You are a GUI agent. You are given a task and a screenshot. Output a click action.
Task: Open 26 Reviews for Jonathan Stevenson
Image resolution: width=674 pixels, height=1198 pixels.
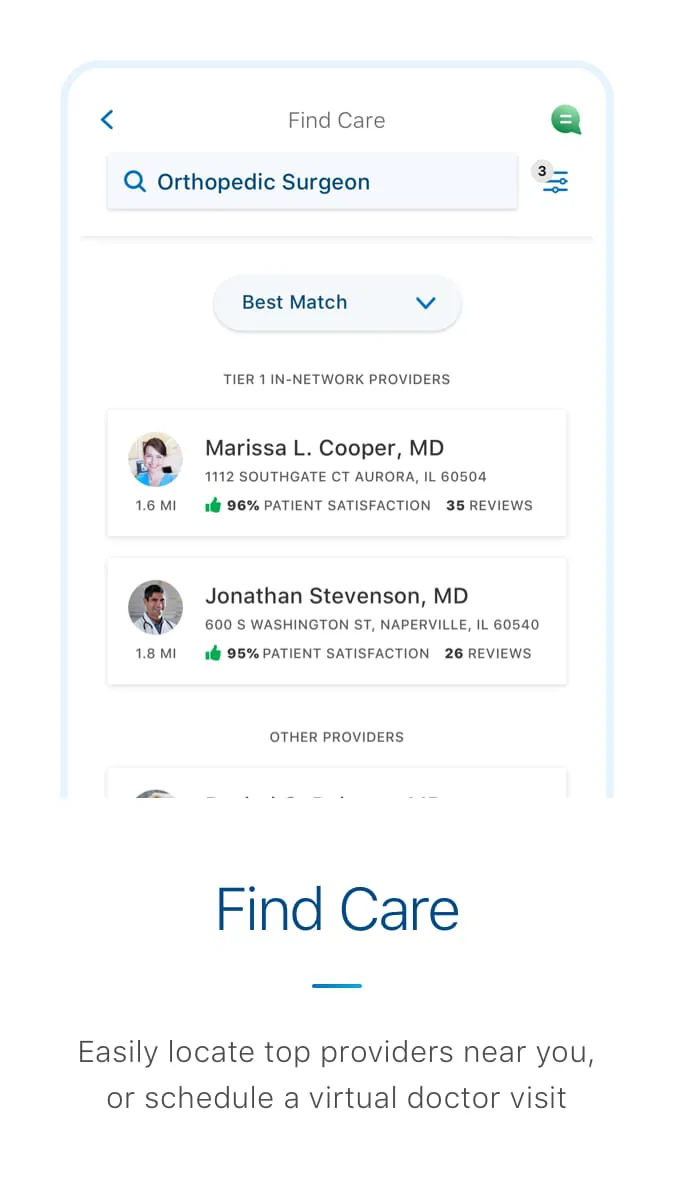pos(489,653)
